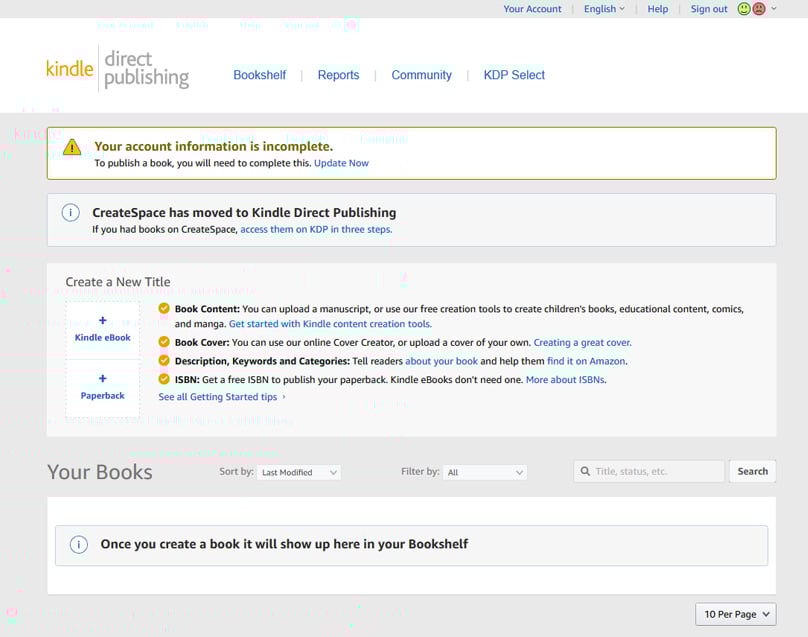
Task: Click the Update Now link
Action: [x=342, y=162]
